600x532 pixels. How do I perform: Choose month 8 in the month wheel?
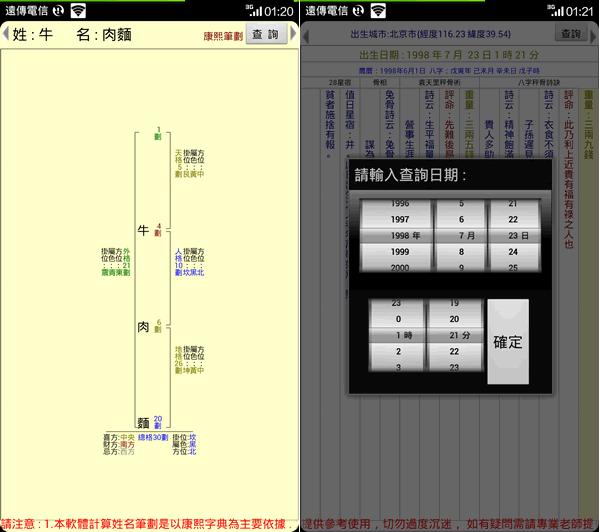click(x=461, y=252)
